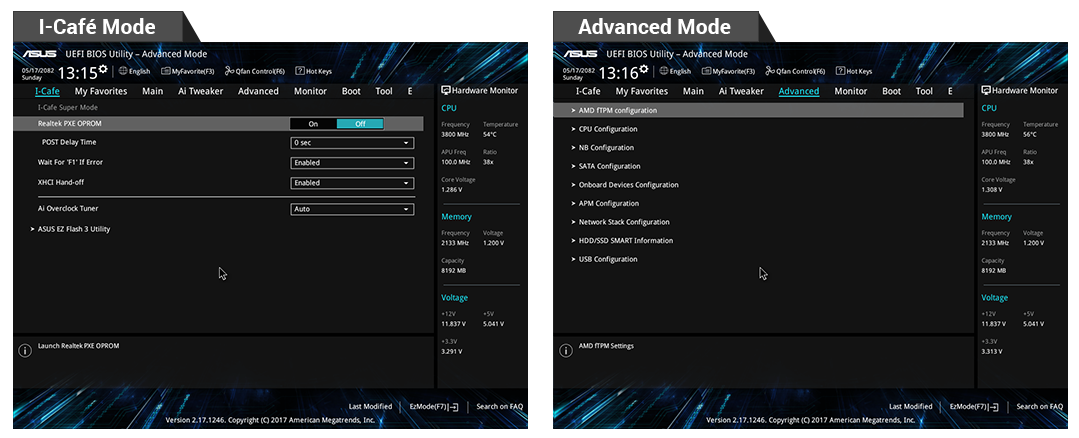Viewport: 1079px width, 438px height.
Task: Turn Realtek PXE OPROM On
Action: tap(313, 124)
